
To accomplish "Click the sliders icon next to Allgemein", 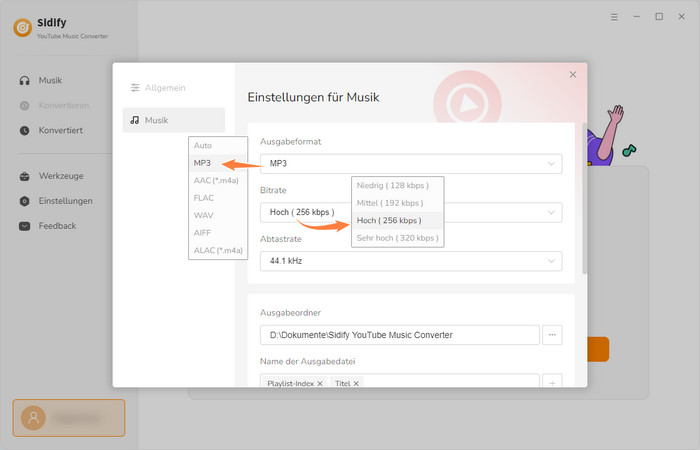I will [x=135, y=88].
